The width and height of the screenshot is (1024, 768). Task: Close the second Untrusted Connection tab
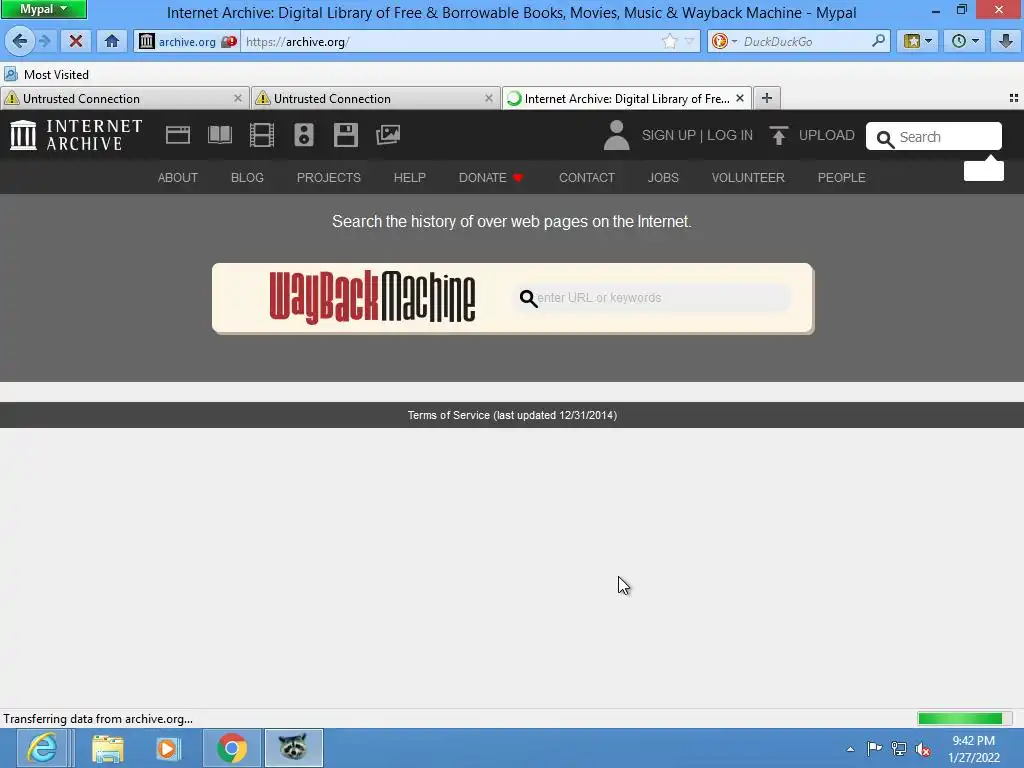pyautogui.click(x=488, y=98)
